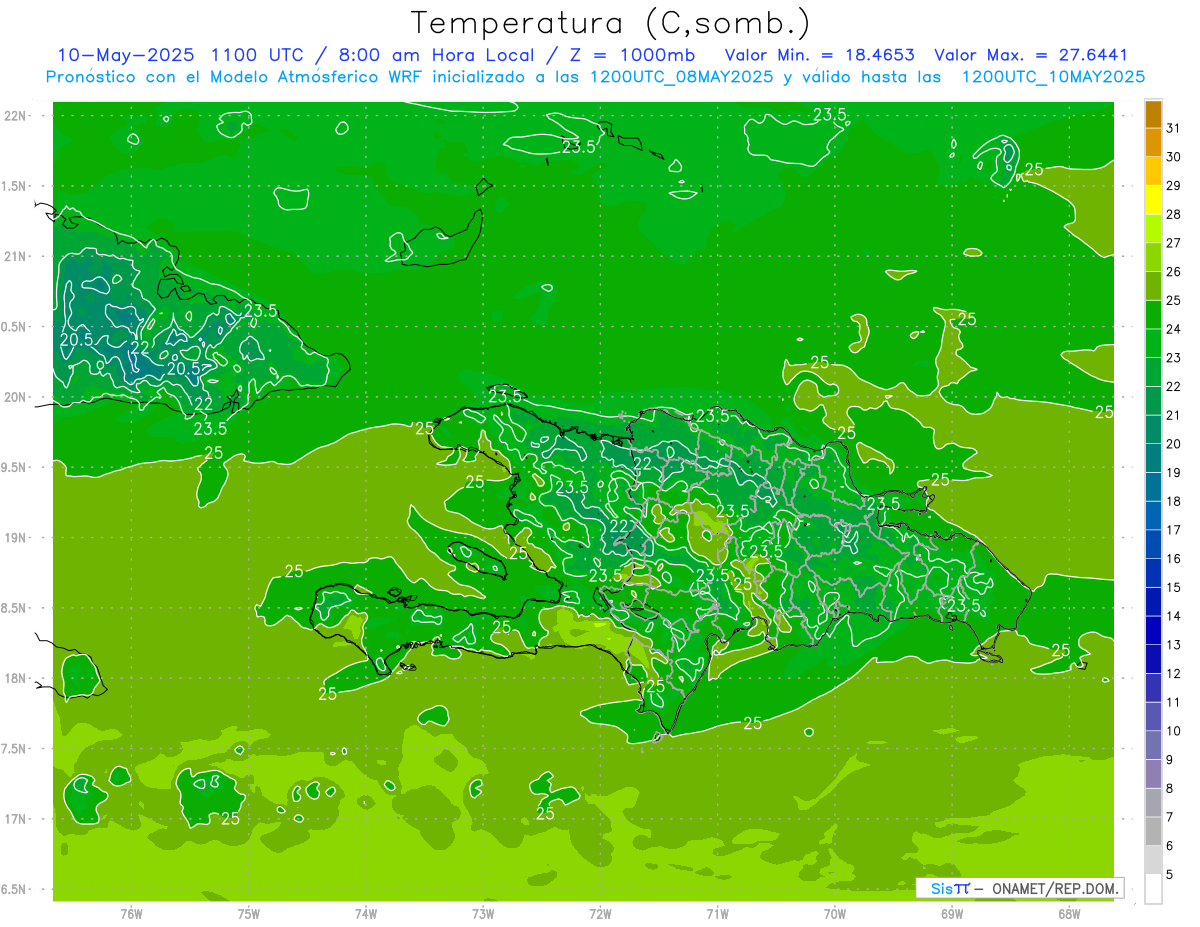Click the dark orange legend swatch above 31

pos(1153,114)
